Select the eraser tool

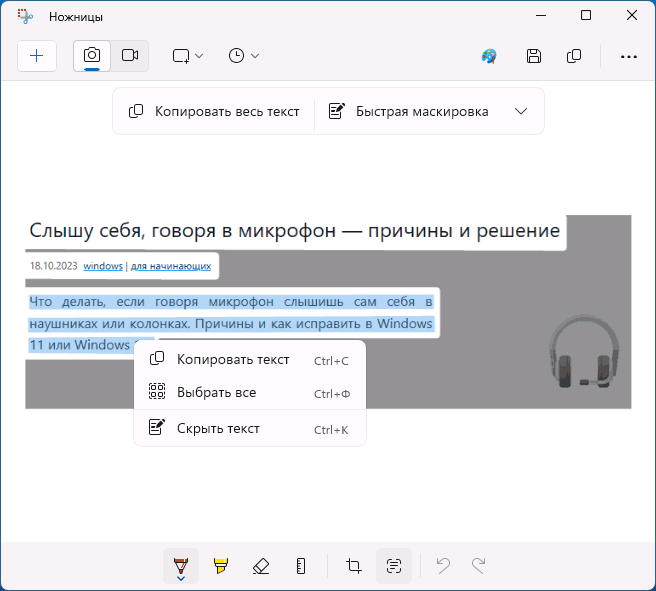pos(261,566)
